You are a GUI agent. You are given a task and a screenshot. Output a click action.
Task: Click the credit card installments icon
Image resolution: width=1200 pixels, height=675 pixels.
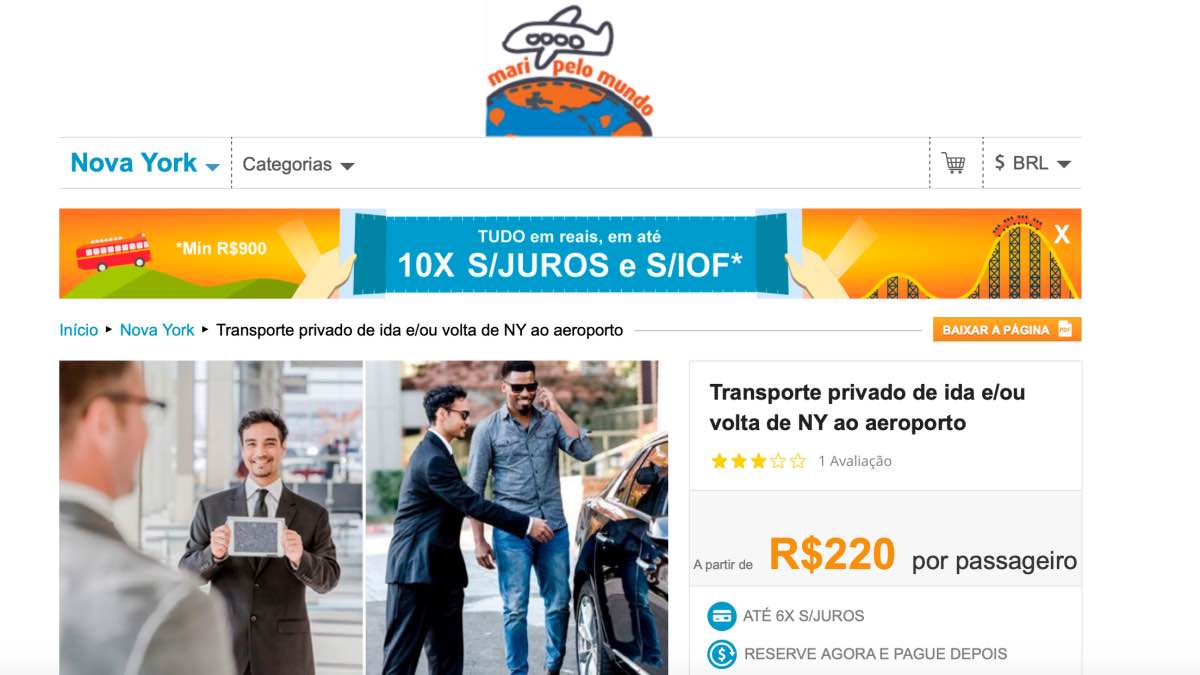[x=721, y=616]
